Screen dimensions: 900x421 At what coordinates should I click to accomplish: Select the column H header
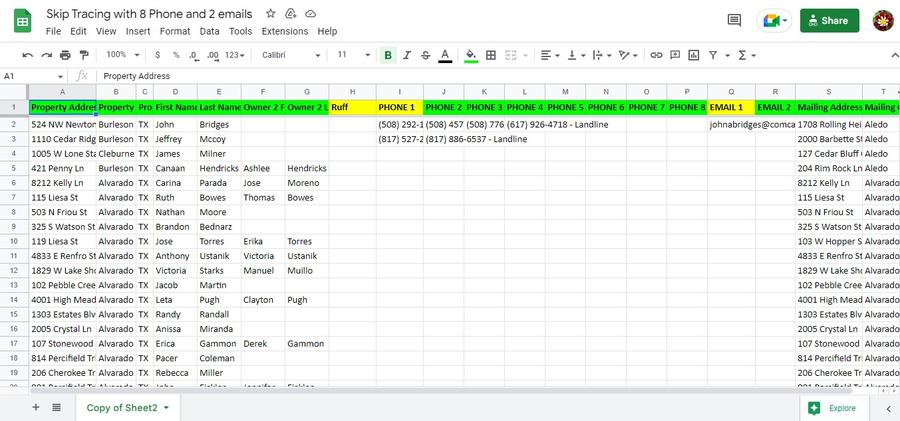pos(352,92)
